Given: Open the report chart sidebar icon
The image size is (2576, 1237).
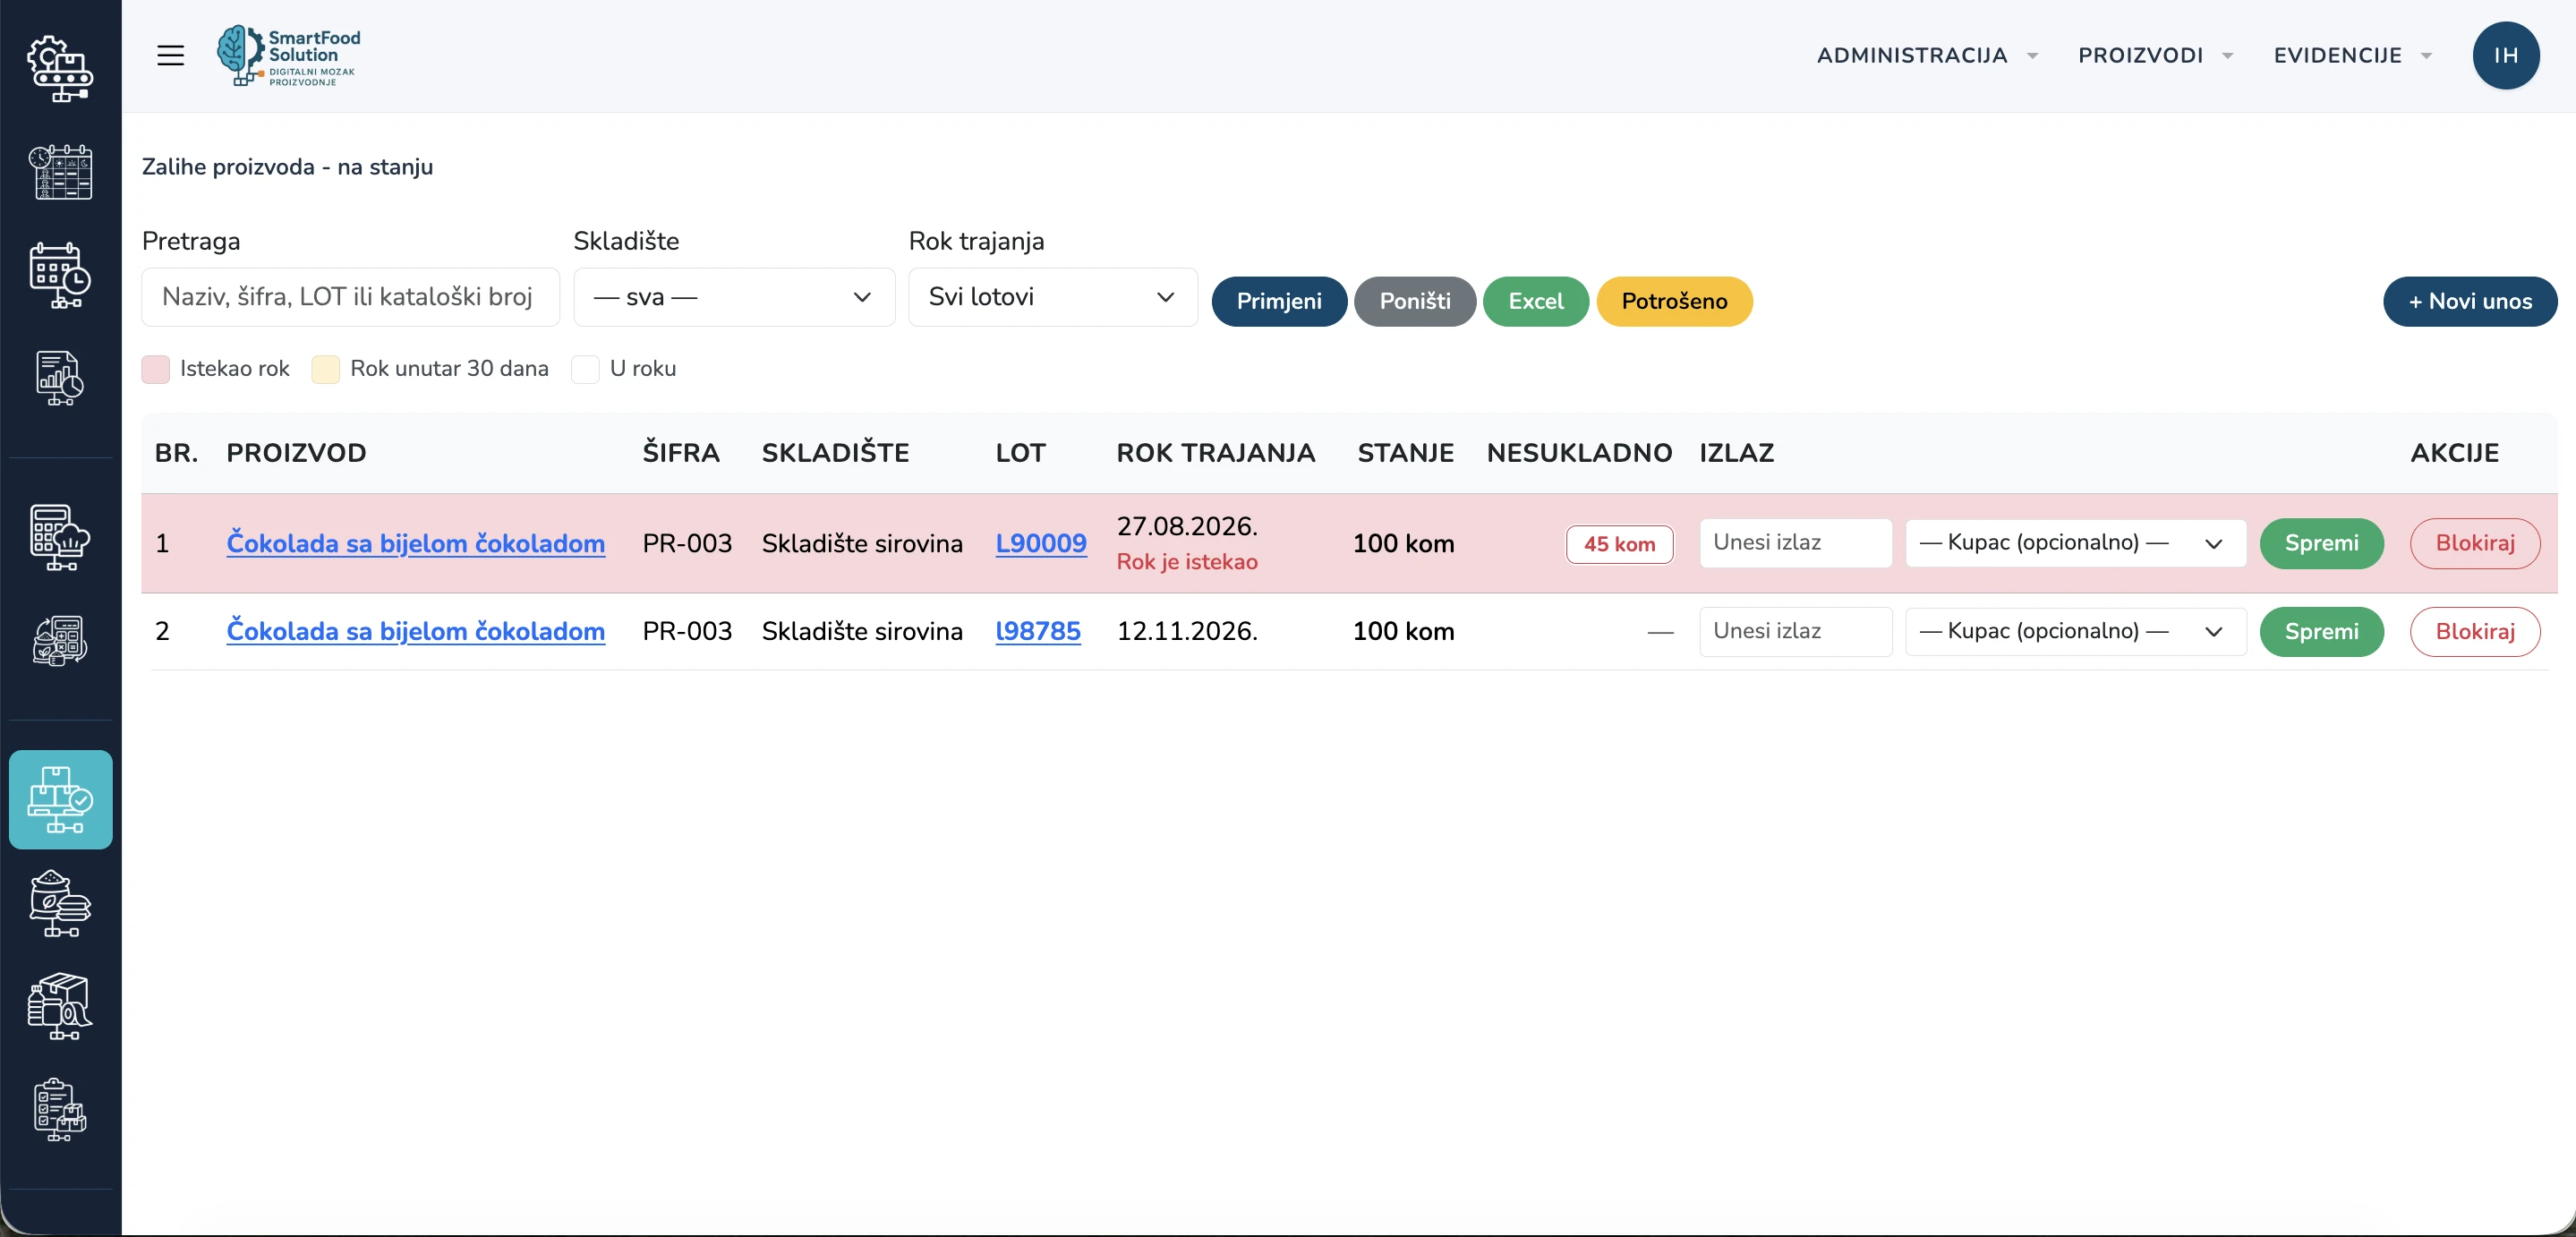Looking at the screenshot, I should coord(60,378).
